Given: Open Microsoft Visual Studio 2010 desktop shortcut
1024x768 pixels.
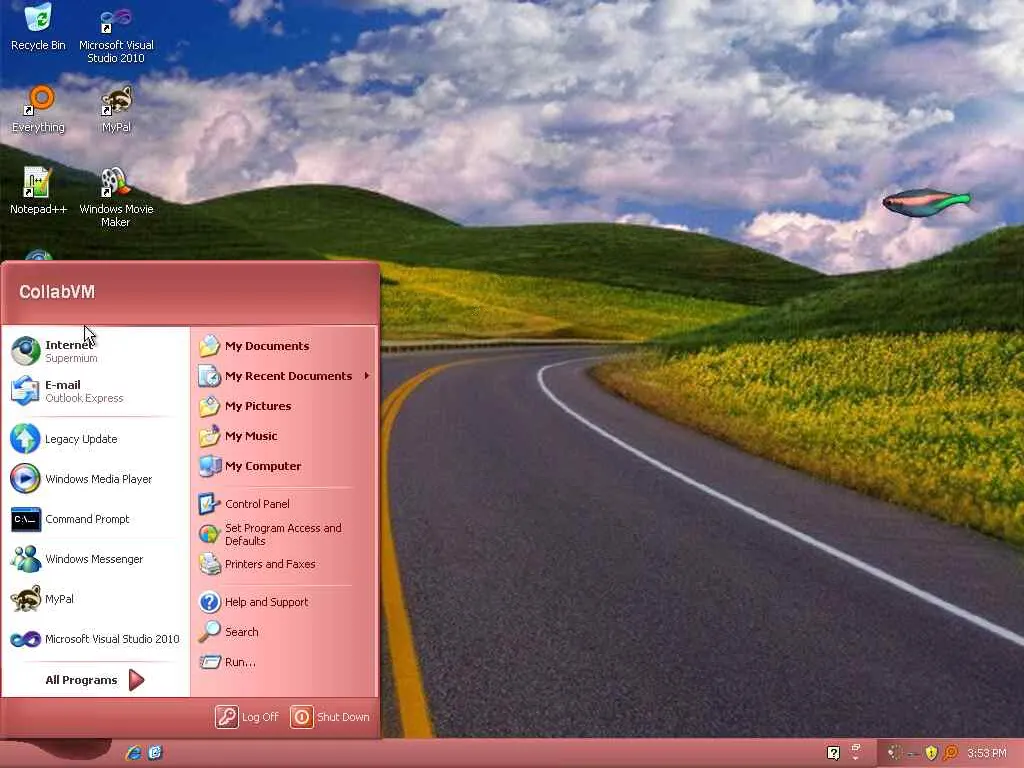Looking at the screenshot, I should pos(116,34).
